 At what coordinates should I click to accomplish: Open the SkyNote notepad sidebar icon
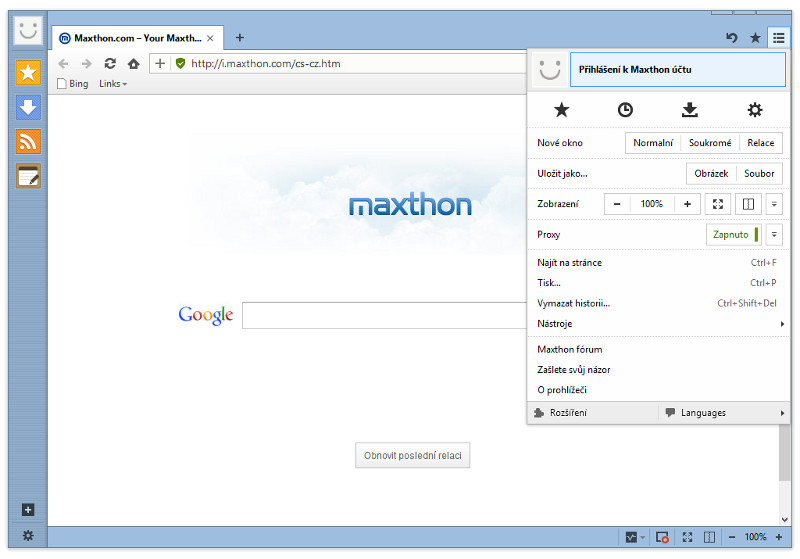[28, 176]
